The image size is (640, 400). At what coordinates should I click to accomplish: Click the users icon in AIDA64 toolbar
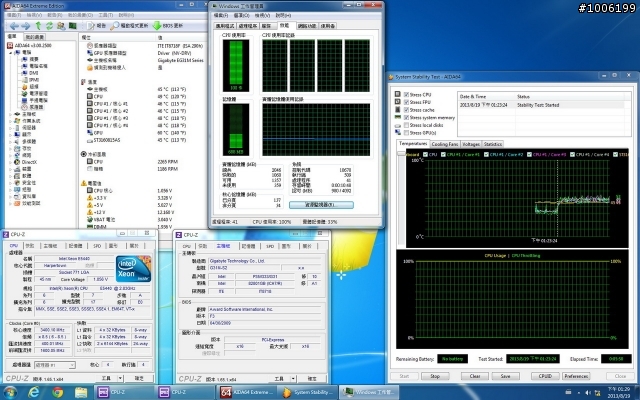click(61, 26)
